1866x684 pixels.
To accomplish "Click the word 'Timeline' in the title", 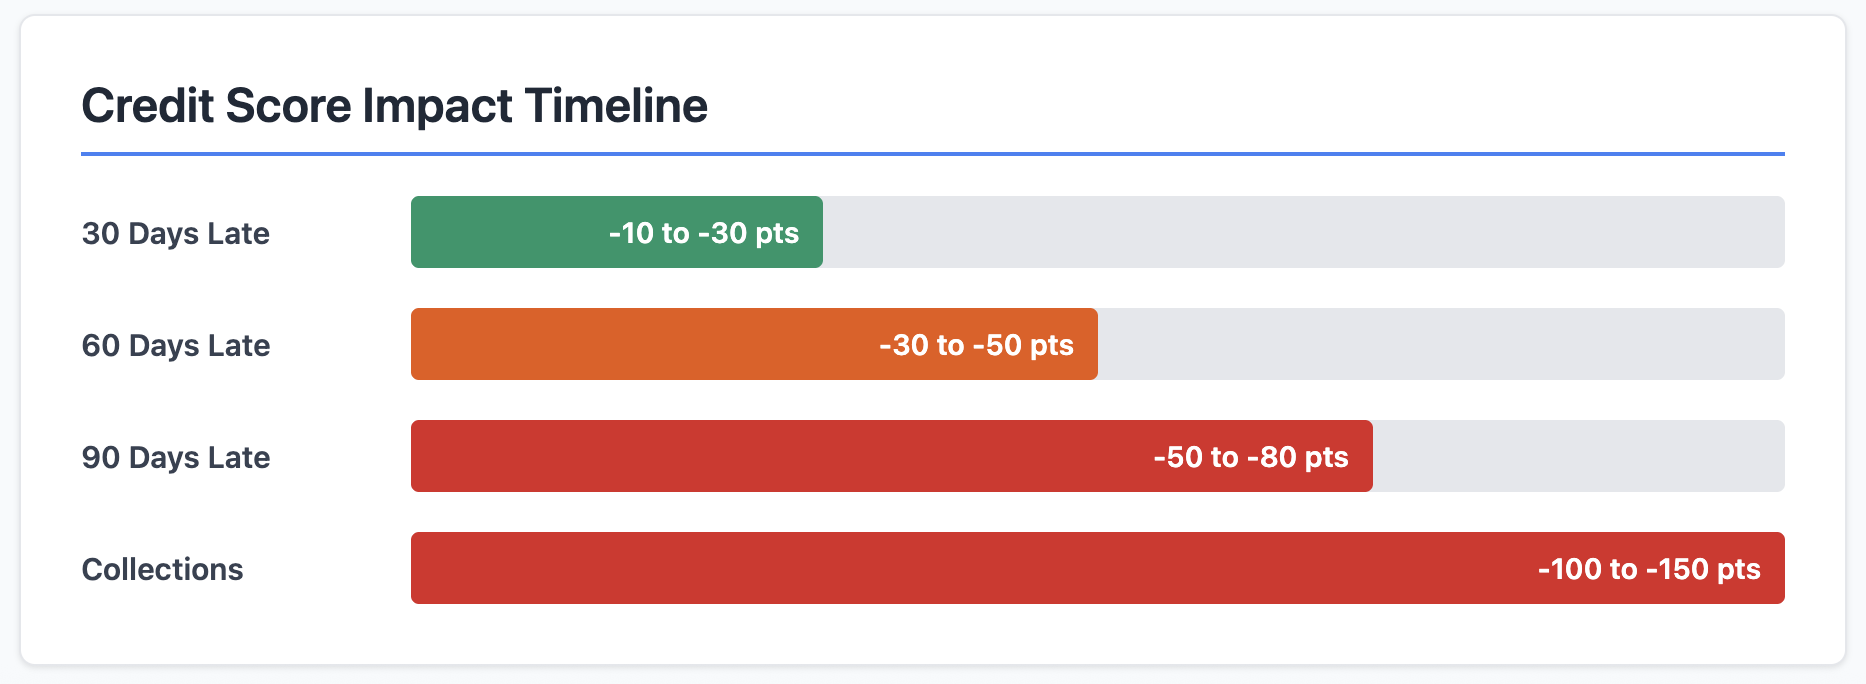I will click(x=616, y=106).
